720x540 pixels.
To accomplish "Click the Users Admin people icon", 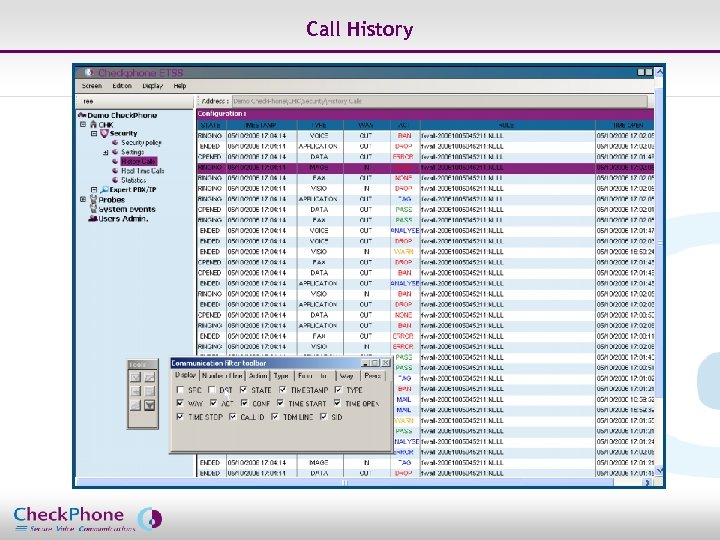I will (93, 219).
